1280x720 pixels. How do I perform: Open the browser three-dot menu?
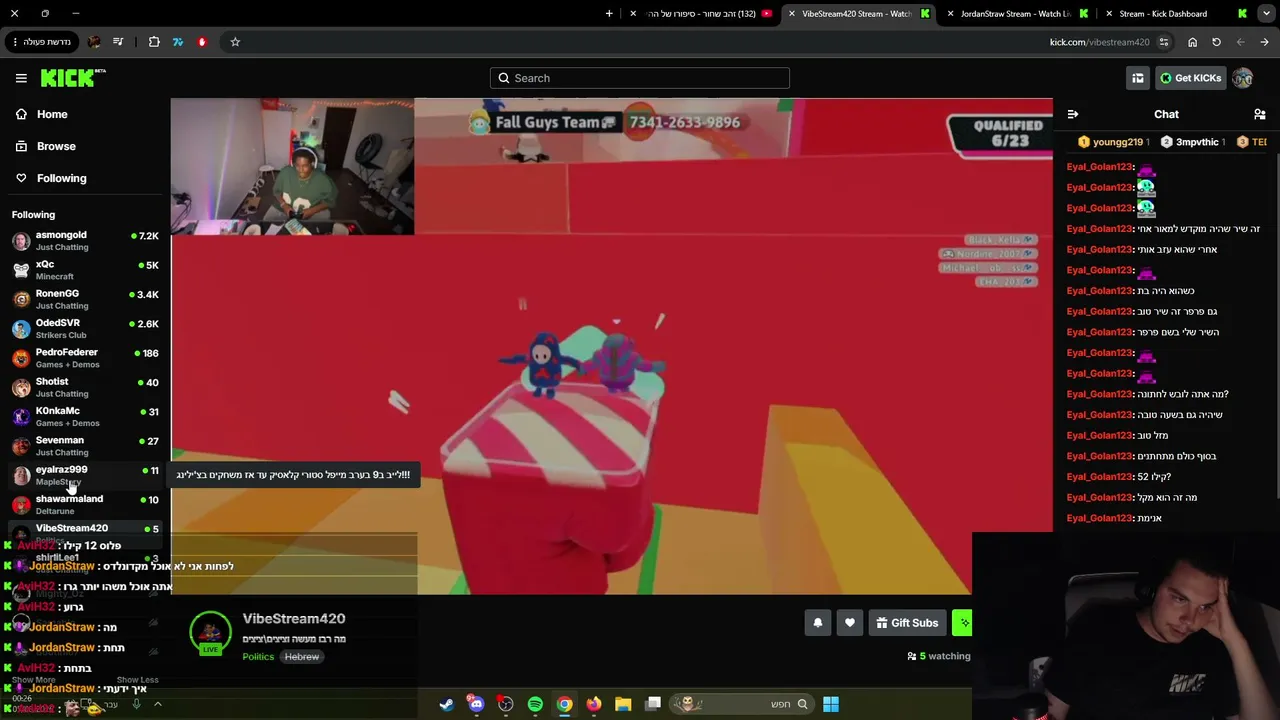click(x=16, y=42)
